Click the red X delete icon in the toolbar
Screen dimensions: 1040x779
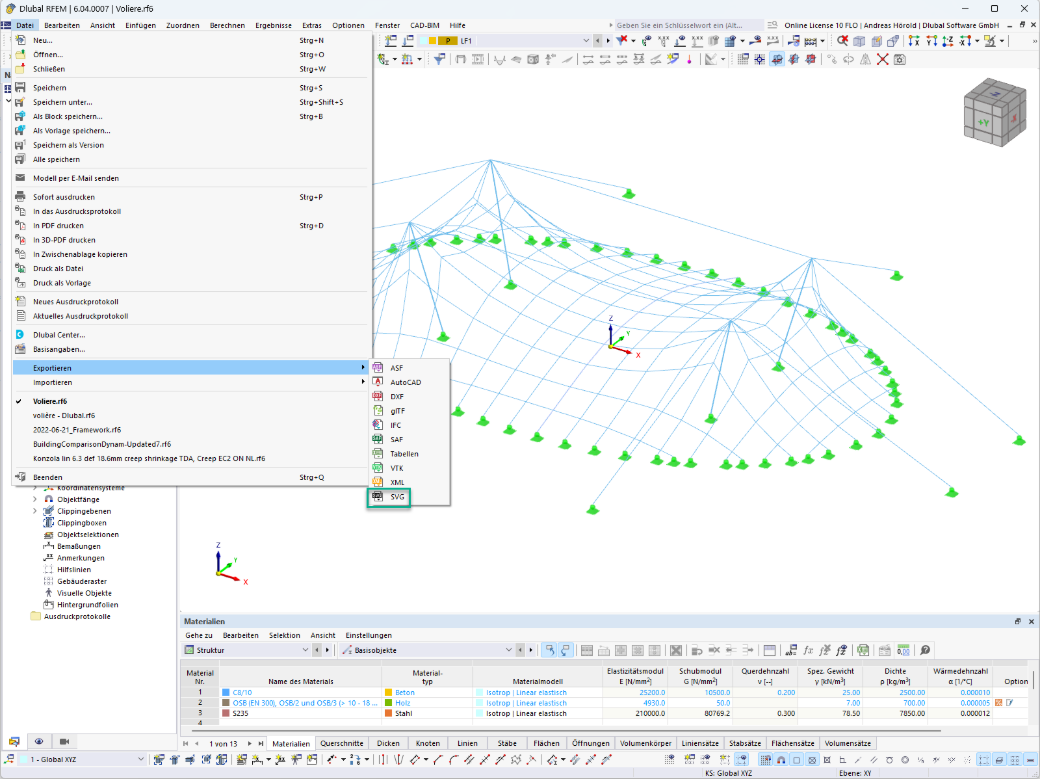point(882,60)
